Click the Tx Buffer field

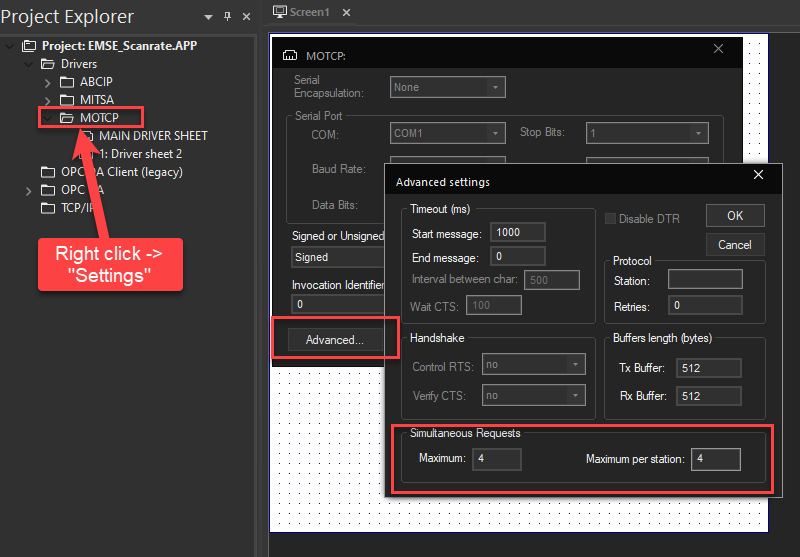coord(709,368)
